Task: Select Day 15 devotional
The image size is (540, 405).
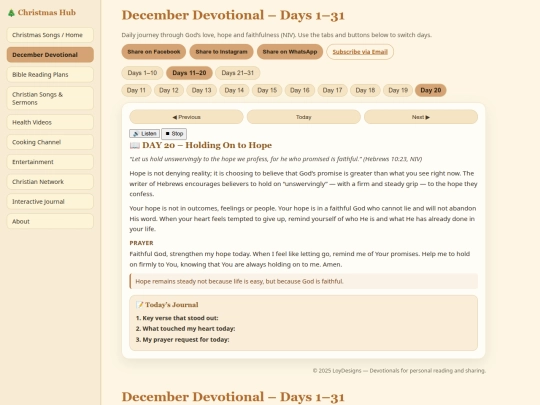Action: (x=267, y=90)
